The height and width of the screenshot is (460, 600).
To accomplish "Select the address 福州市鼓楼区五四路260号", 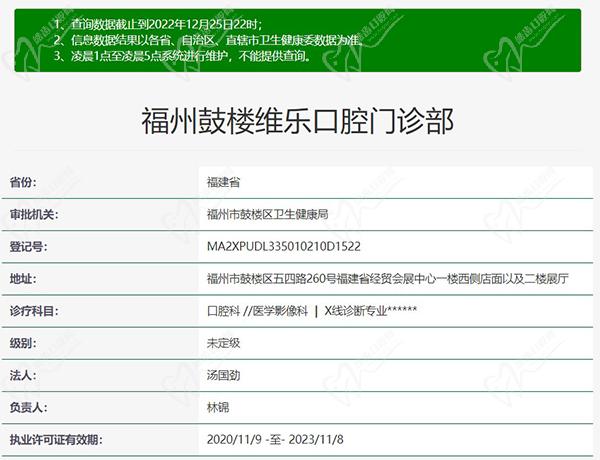I will coord(388,279).
